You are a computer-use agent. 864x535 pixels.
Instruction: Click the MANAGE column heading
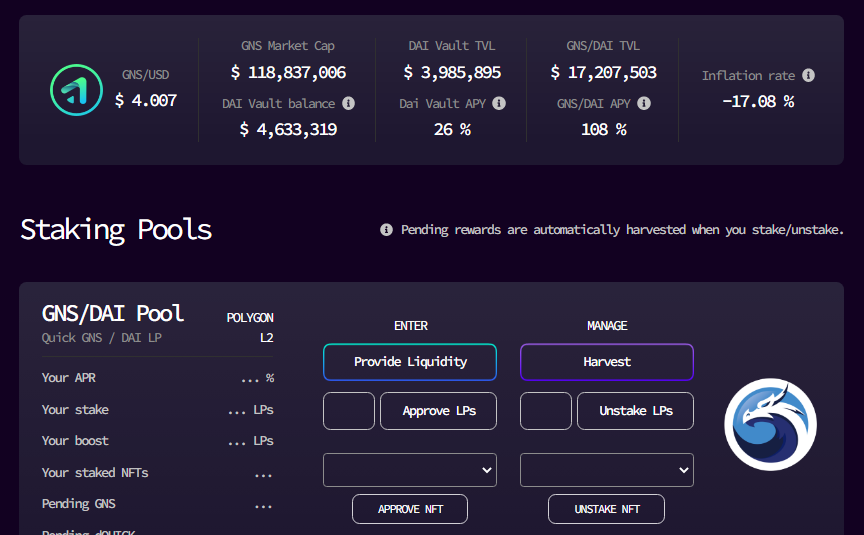pos(607,326)
